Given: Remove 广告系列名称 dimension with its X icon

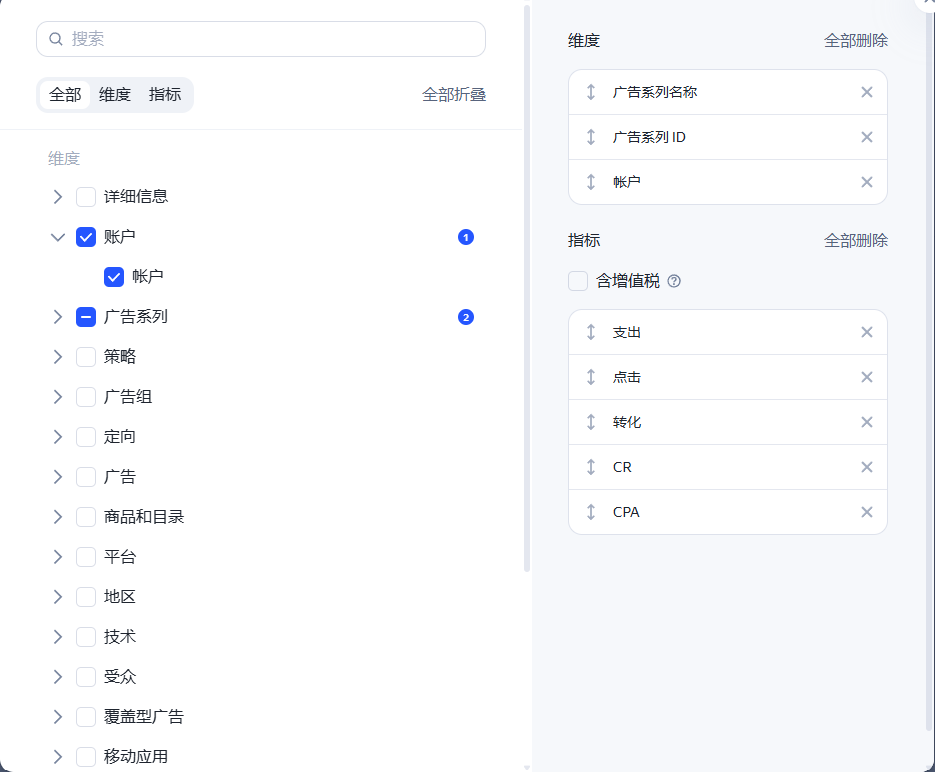Looking at the screenshot, I should pyautogui.click(x=866, y=92).
